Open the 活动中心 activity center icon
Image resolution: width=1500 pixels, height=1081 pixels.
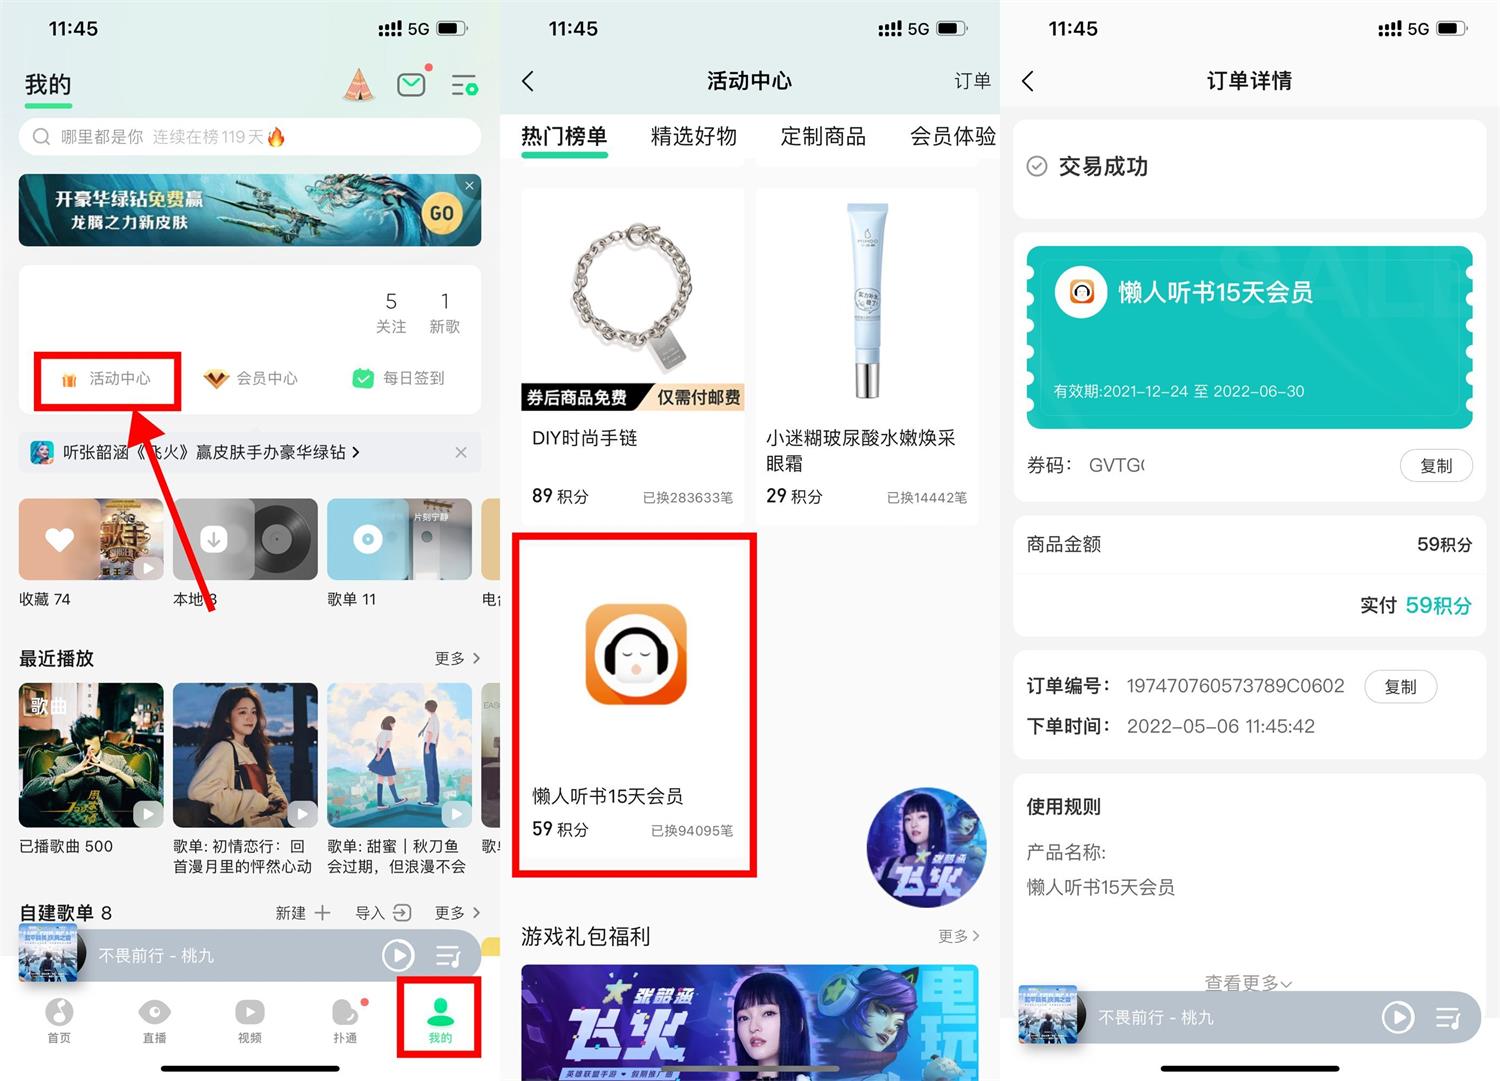pos(68,378)
